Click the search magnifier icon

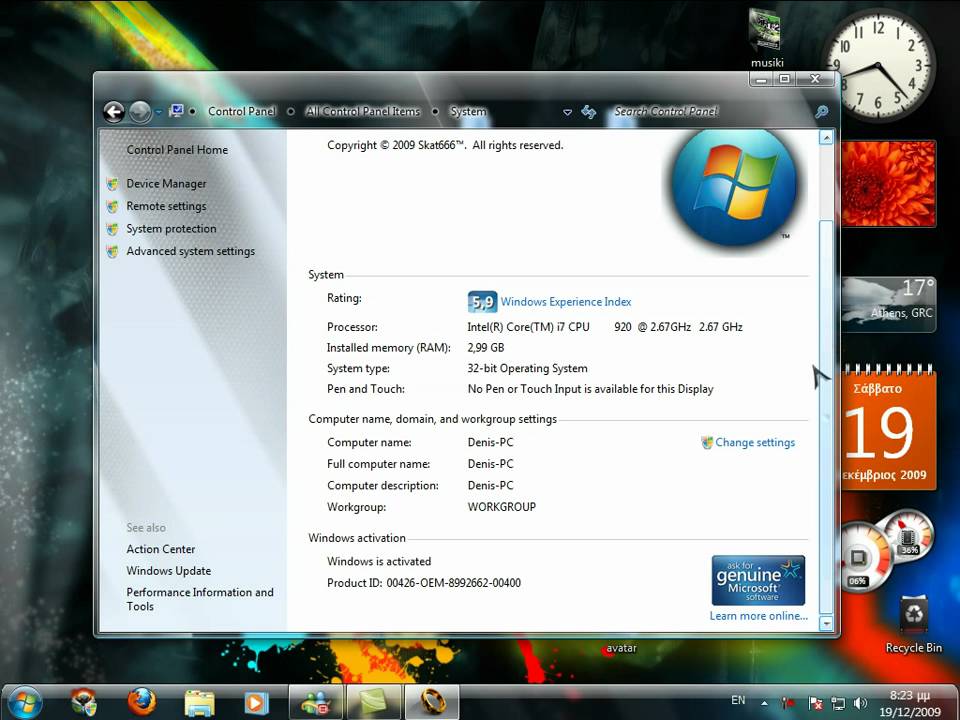(x=822, y=111)
